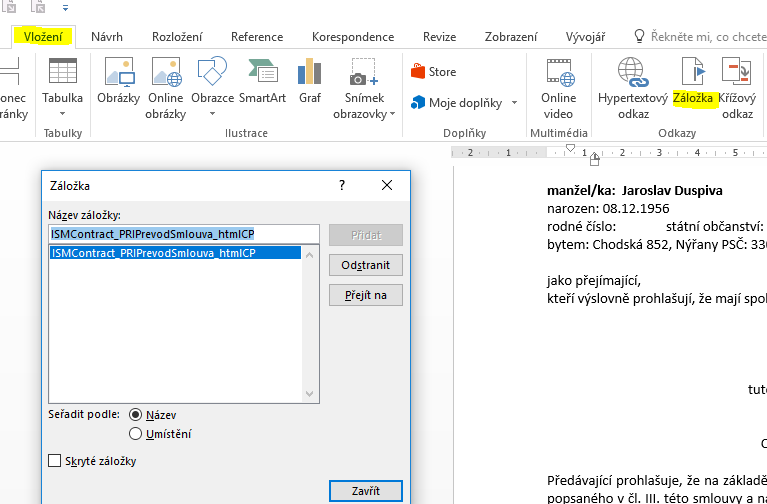Insert an Online video

pyautogui.click(x=558, y=73)
